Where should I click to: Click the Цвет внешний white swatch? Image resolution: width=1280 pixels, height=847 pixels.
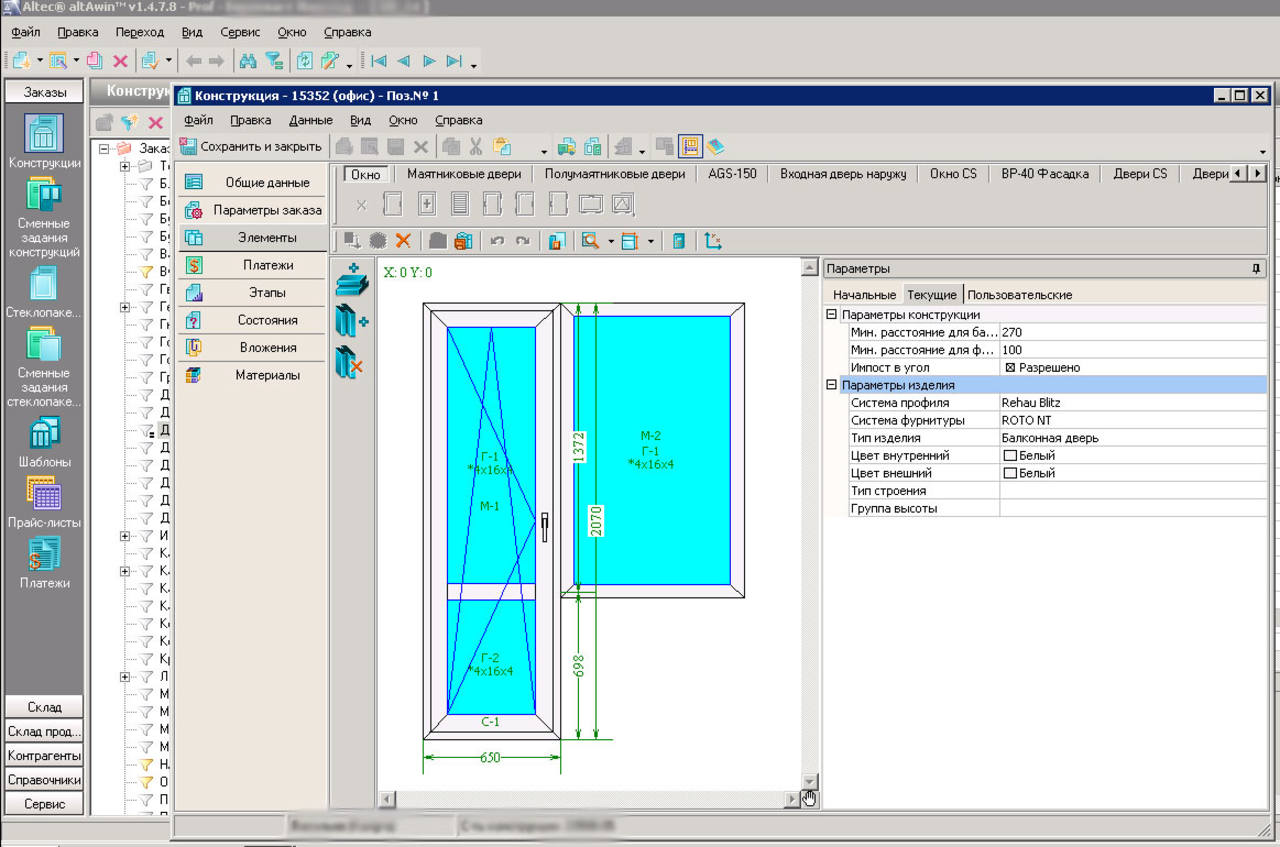pyautogui.click(x=1010, y=473)
